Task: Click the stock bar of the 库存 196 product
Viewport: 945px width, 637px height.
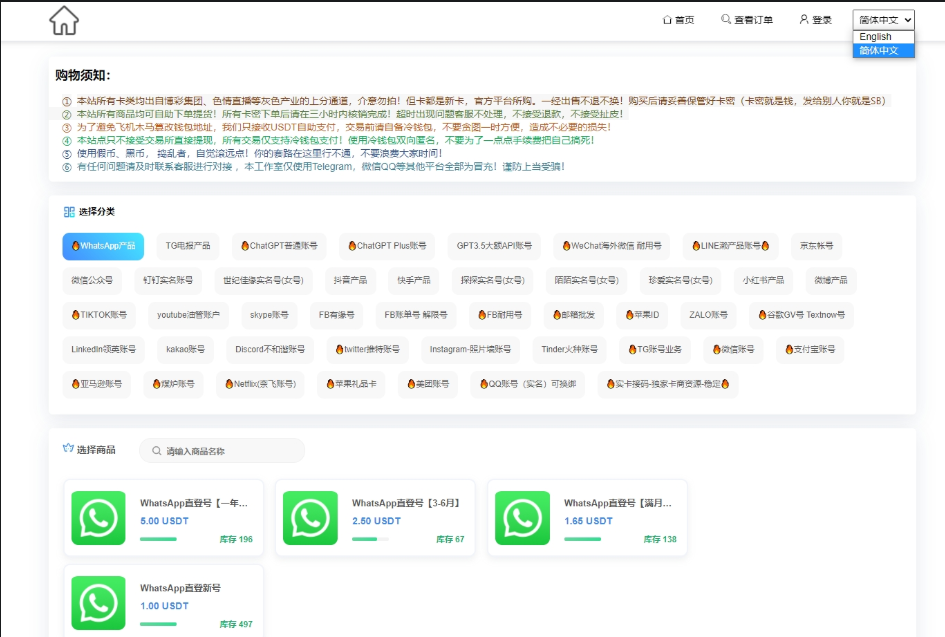Action: (x=159, y=539)
